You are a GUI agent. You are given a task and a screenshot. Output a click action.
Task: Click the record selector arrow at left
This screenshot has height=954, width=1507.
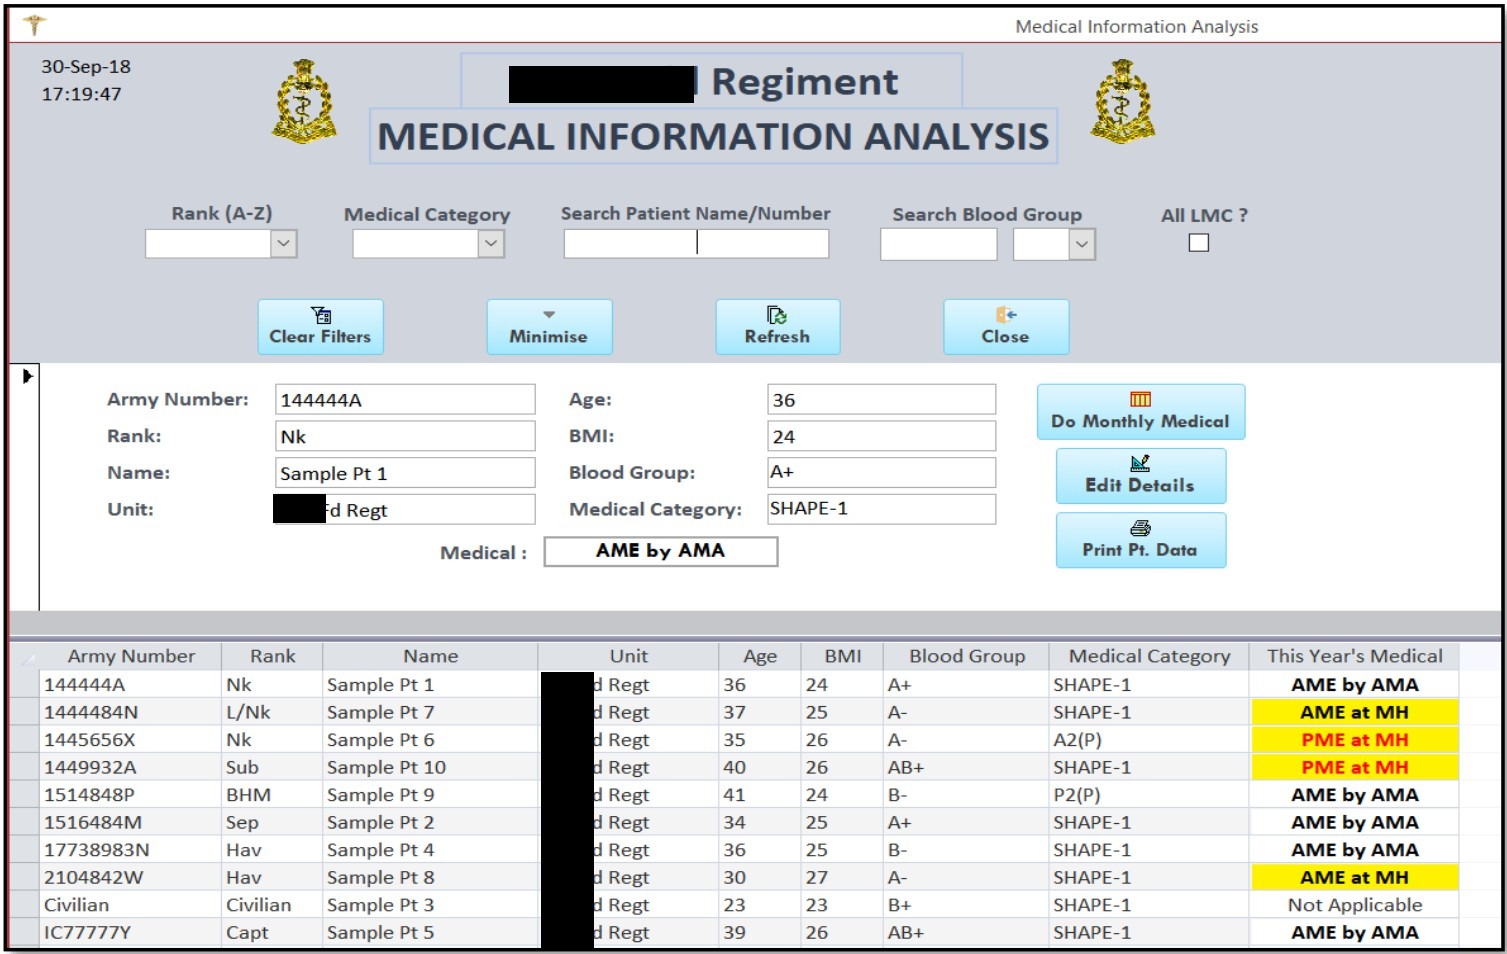[x=27, y=376]
